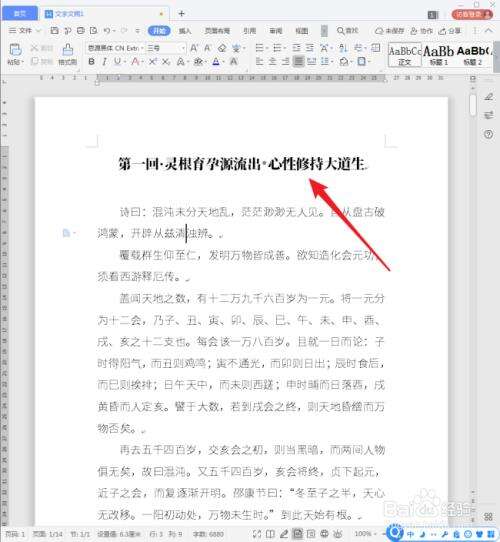Switch to the 首页 home tab
Viewport: 500px width, 542px height.
click(x=20, y=13)
